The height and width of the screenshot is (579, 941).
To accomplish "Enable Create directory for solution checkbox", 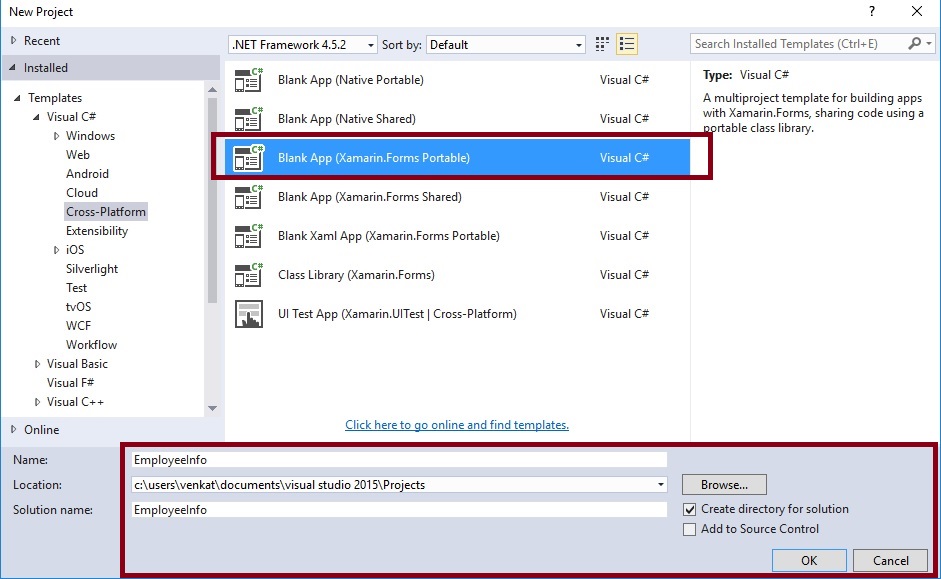I will tap(690, 509).
